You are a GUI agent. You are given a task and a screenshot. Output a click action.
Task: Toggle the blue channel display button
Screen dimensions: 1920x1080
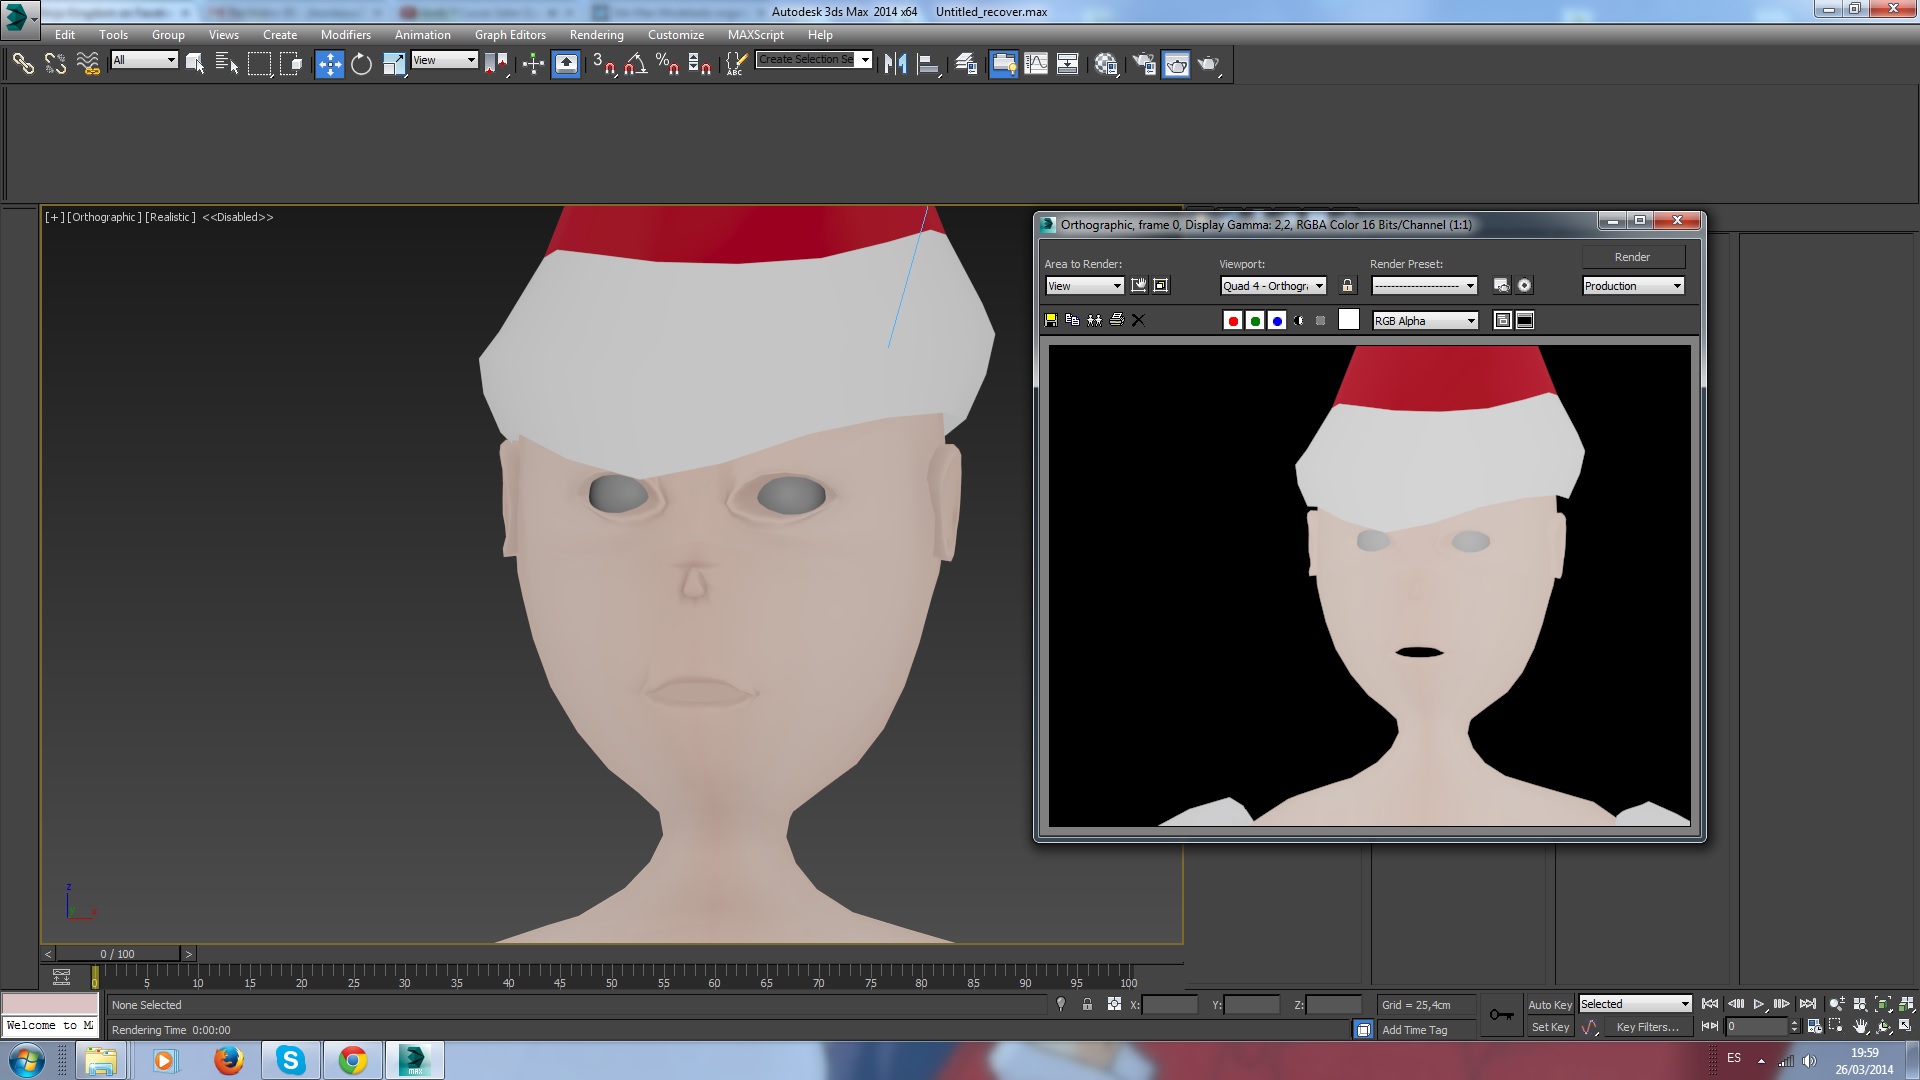(x=1276, y=321)
